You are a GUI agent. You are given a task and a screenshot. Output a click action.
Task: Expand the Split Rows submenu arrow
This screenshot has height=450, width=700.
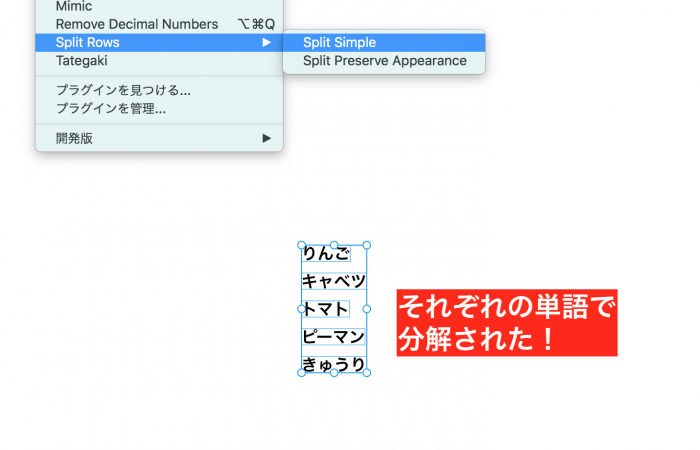point(266,42)
